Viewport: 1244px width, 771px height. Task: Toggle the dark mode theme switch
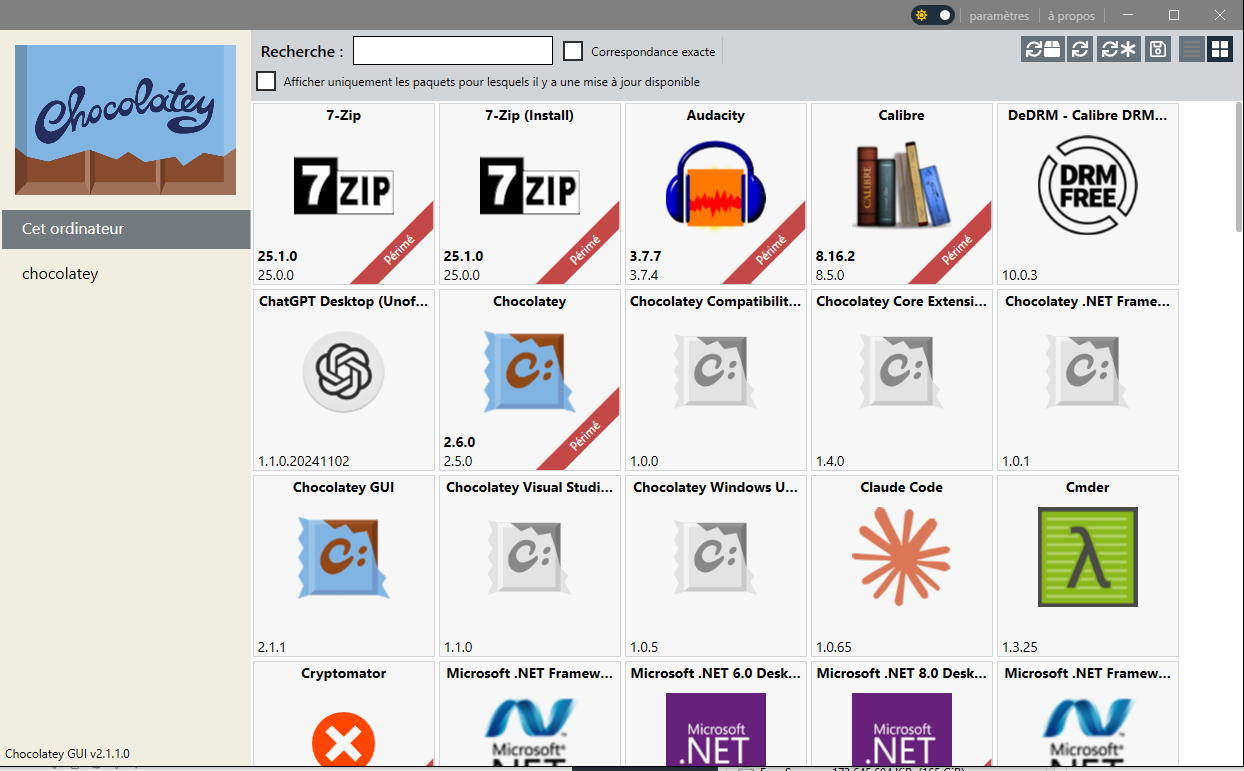[x=932, y=15]
